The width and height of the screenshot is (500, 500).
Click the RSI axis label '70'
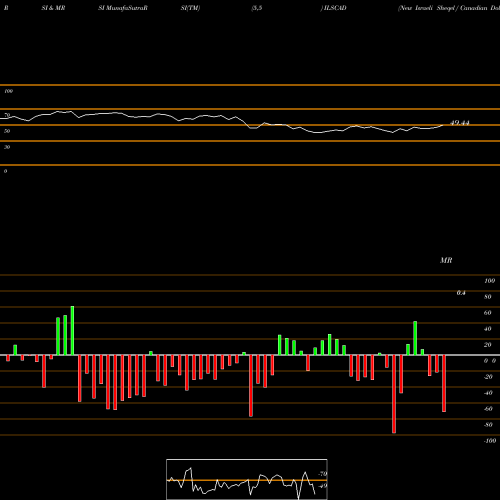coord(7,115)
